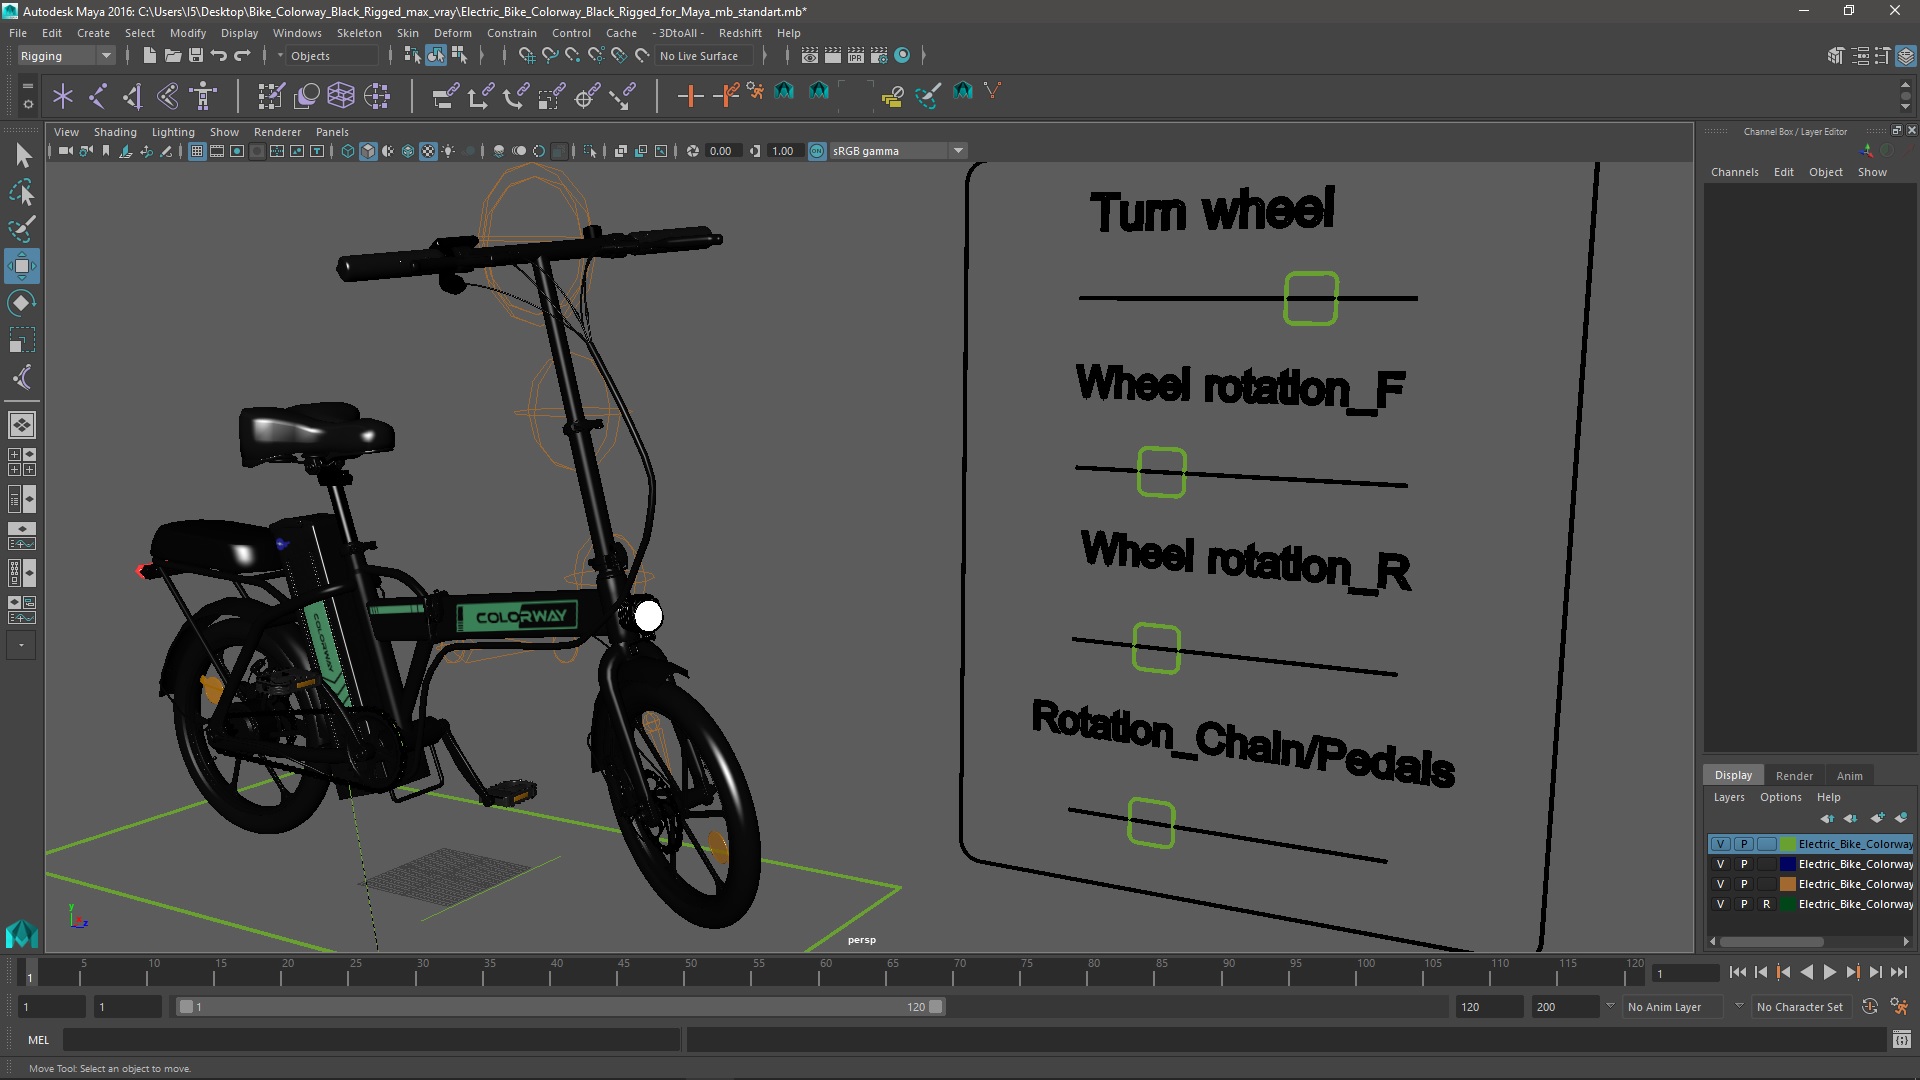1920x1080 pixels.
Task: Toggle visibility V of first layer
Action: (1720, 844)
